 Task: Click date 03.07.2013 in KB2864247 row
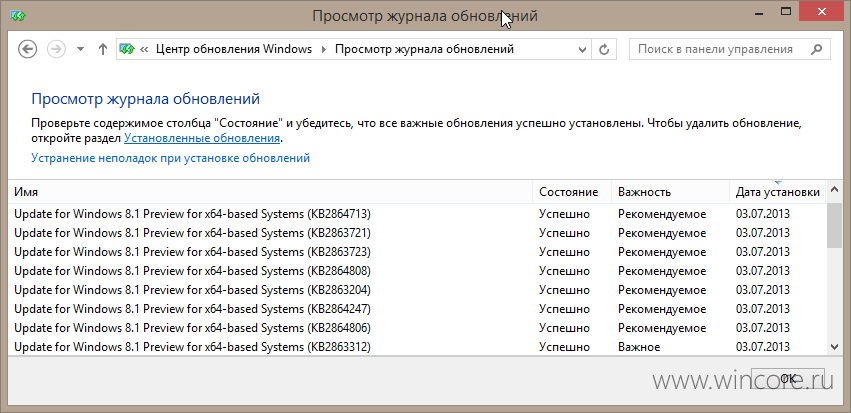coord(763,309)
